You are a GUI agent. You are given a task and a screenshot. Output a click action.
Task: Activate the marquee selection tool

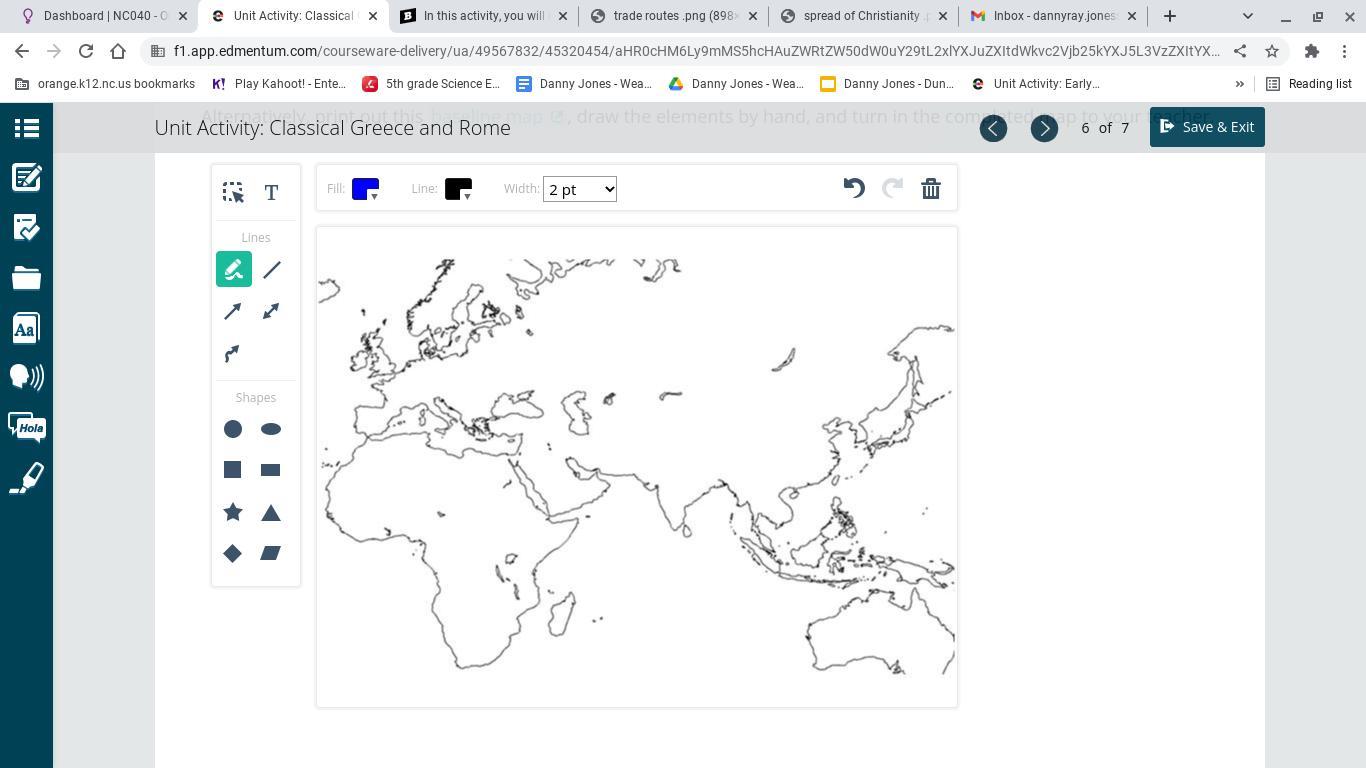(x=232, y=192)
